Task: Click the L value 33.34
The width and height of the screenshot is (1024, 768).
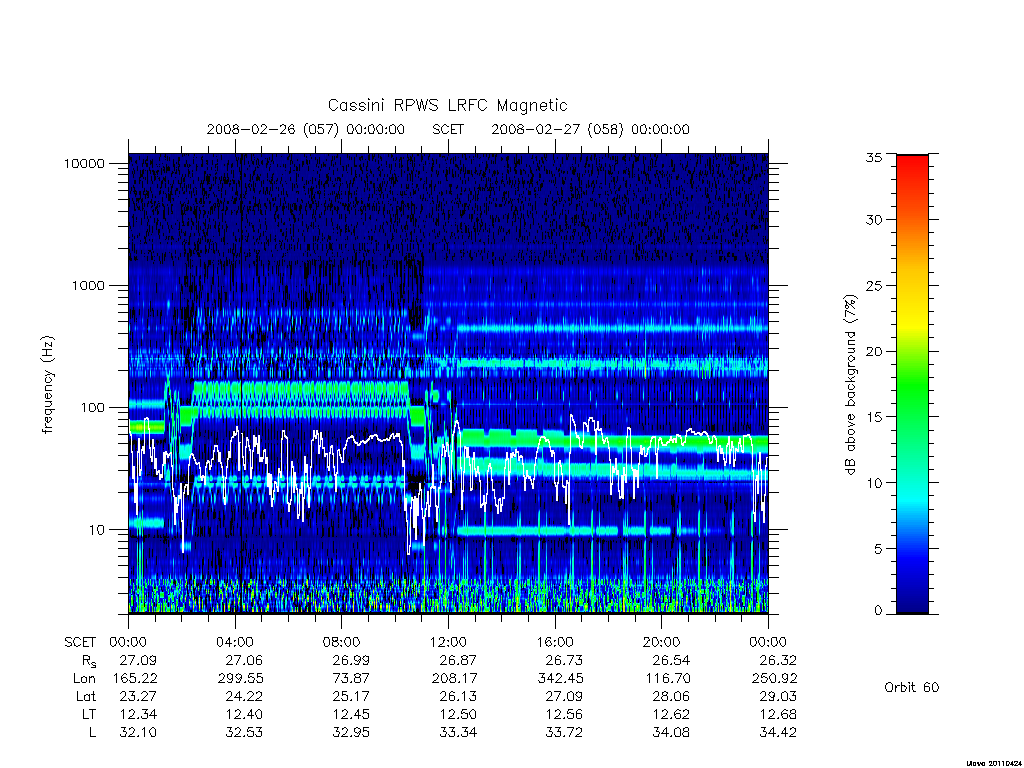Action: tap(458, 732)
